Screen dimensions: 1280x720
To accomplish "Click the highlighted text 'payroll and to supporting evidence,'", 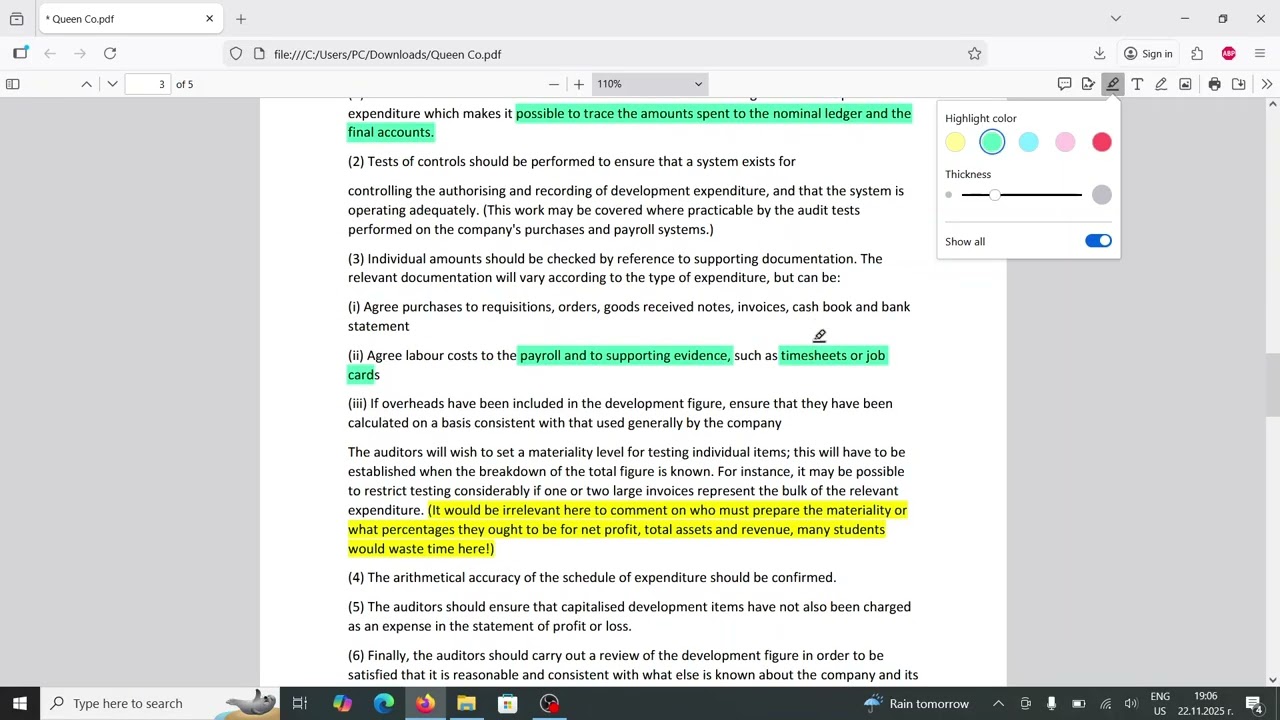I will 625,355.
